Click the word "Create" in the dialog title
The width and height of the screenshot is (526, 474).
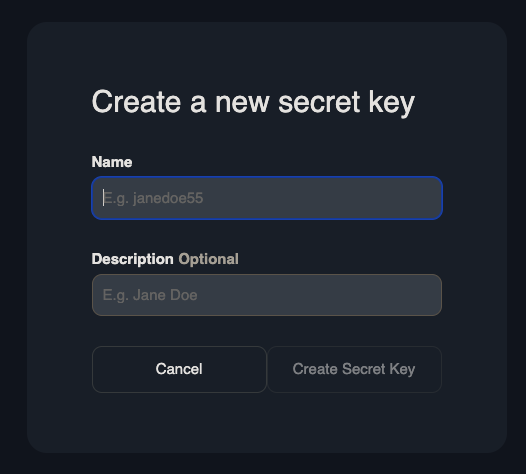tap(136, 102)
